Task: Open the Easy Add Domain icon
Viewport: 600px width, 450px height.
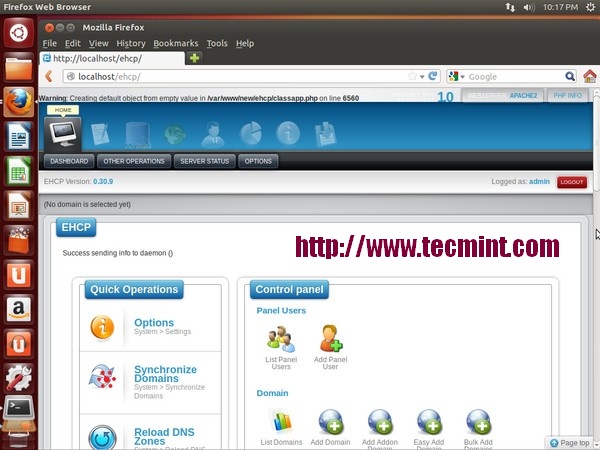Action: (x=429, y=422)
